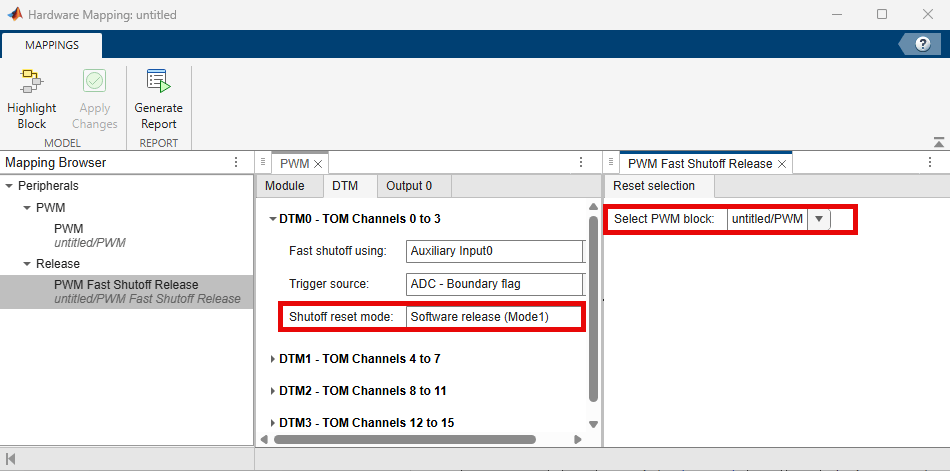Viewport: 950px width, 471px height.
Task: Open the help question mark button
Action: tap(923, 44)
